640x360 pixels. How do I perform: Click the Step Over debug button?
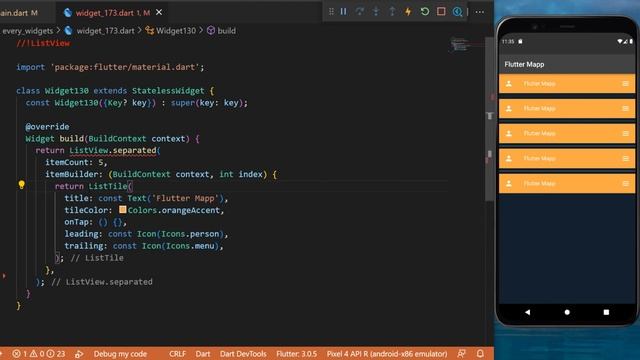[x=360, y=12]
